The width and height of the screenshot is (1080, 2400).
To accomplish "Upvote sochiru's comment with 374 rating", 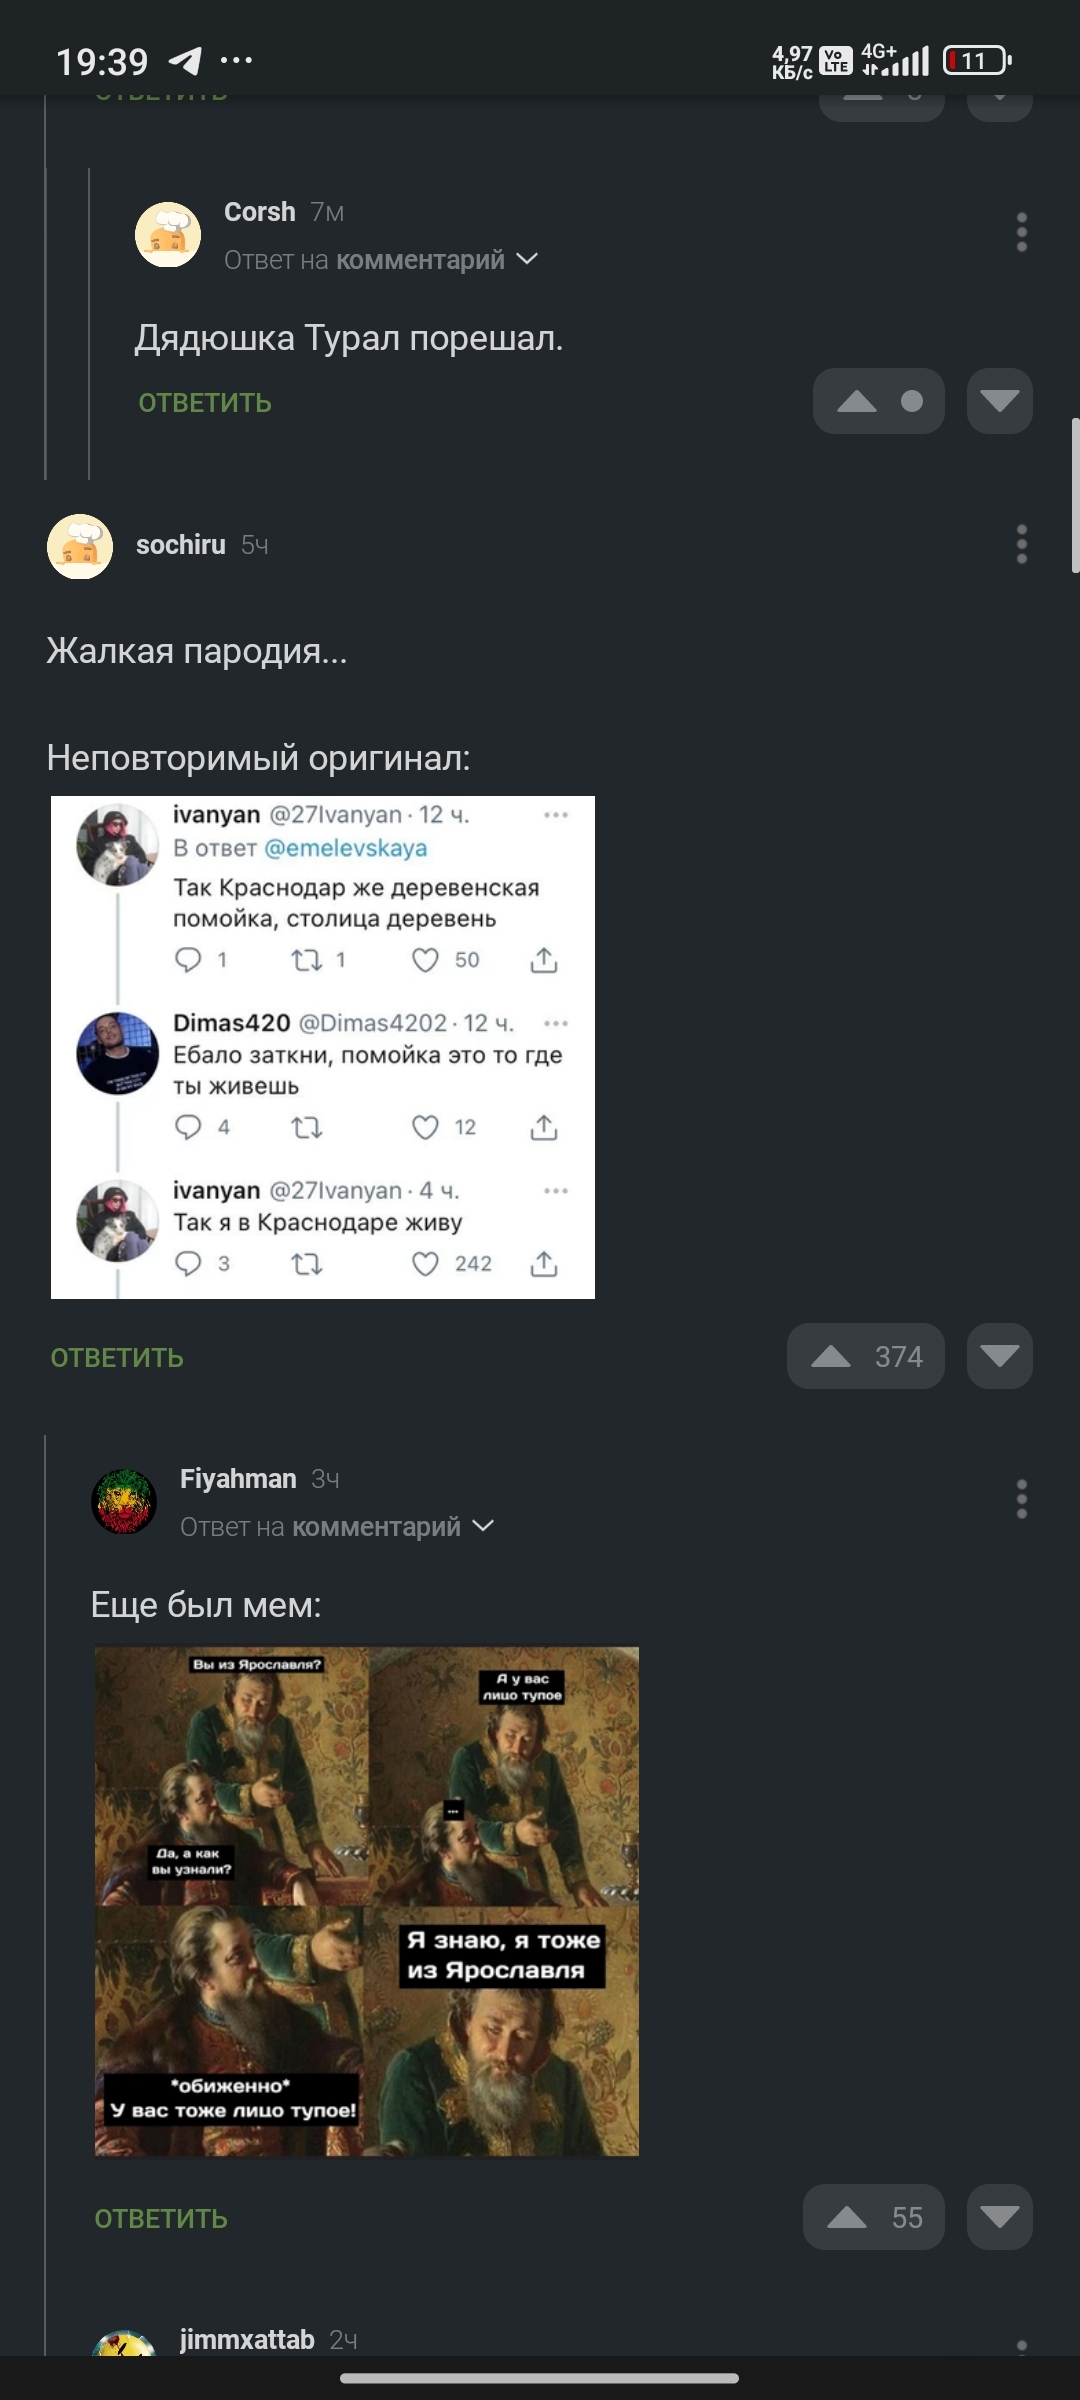I will click(831, 1356).
